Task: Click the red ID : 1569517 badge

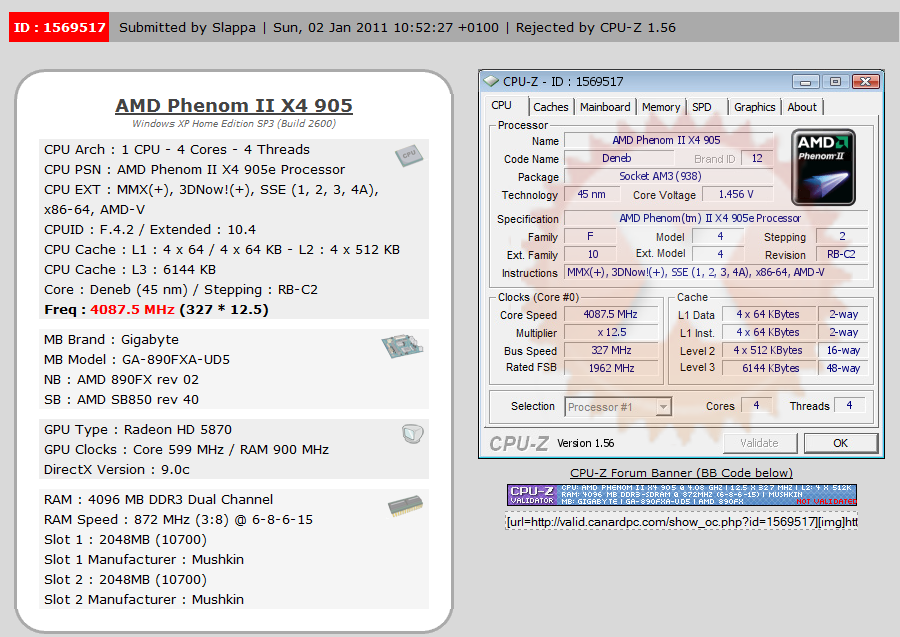Action: [59, 28]
